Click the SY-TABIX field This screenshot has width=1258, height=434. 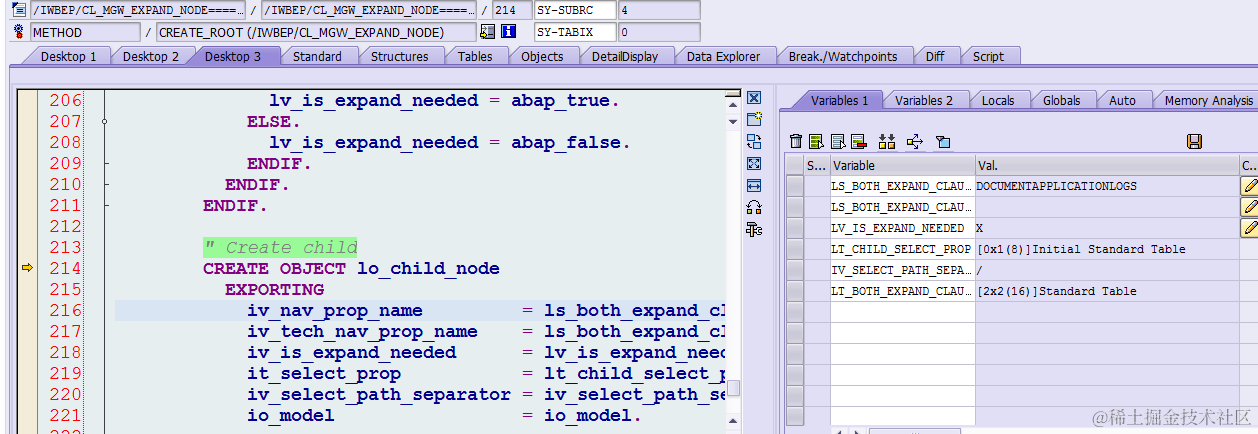coord(575,32)
